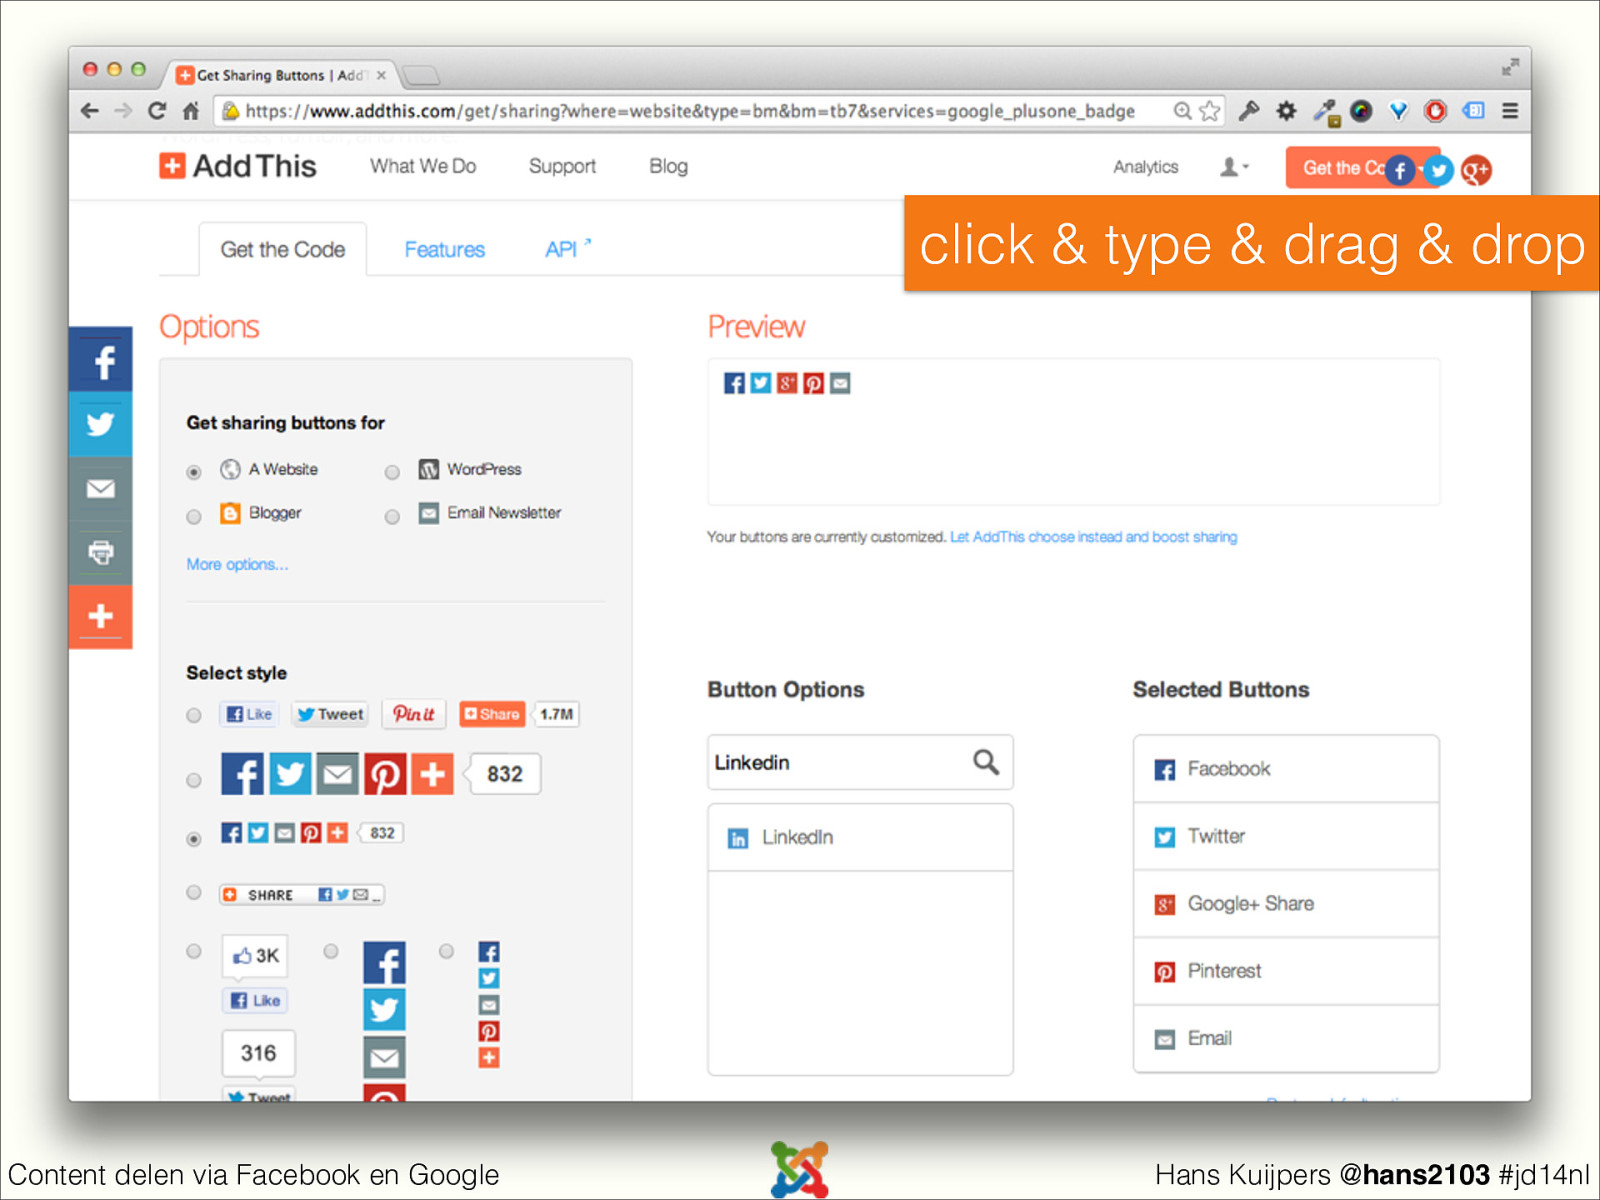The image size is (1600, 1200).
Task: Click the red circular extension icon
Action: pos(1435,111)
